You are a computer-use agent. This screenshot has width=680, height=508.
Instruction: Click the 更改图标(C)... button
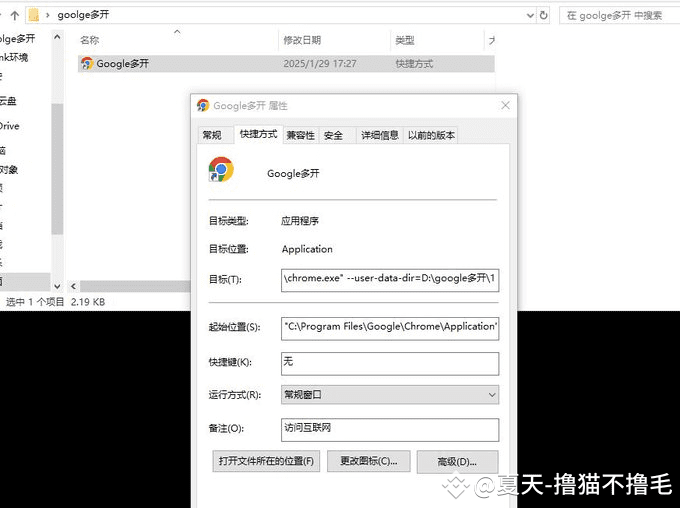368,461
